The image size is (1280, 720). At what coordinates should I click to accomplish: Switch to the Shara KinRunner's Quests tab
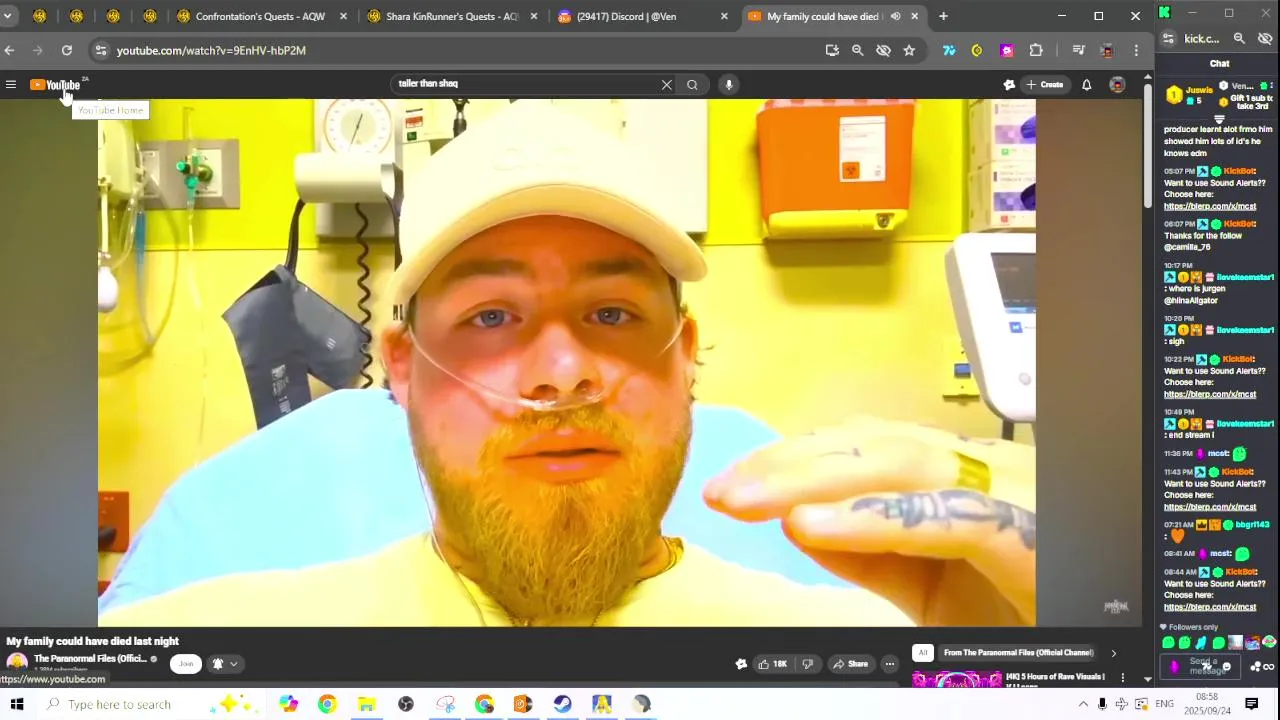[453, 16]
